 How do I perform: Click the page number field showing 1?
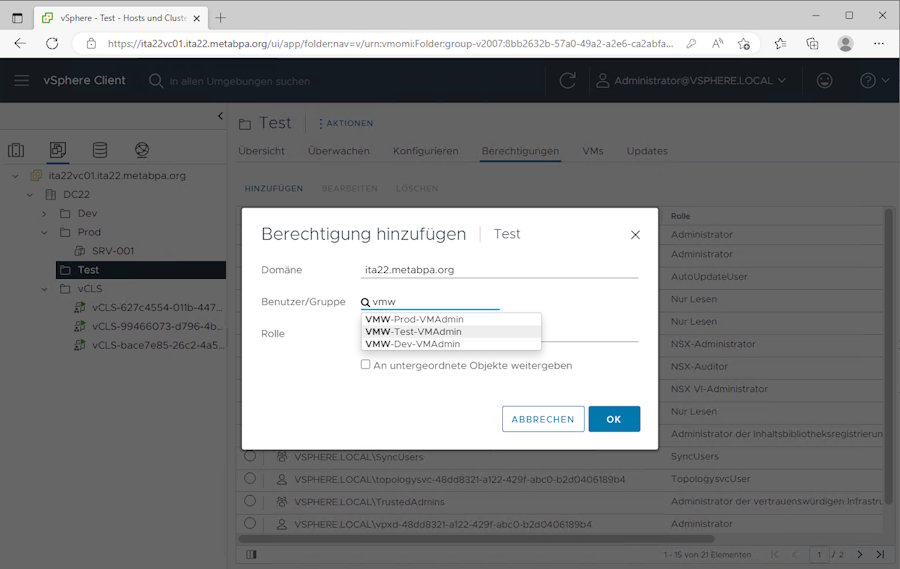pos(819,554)
